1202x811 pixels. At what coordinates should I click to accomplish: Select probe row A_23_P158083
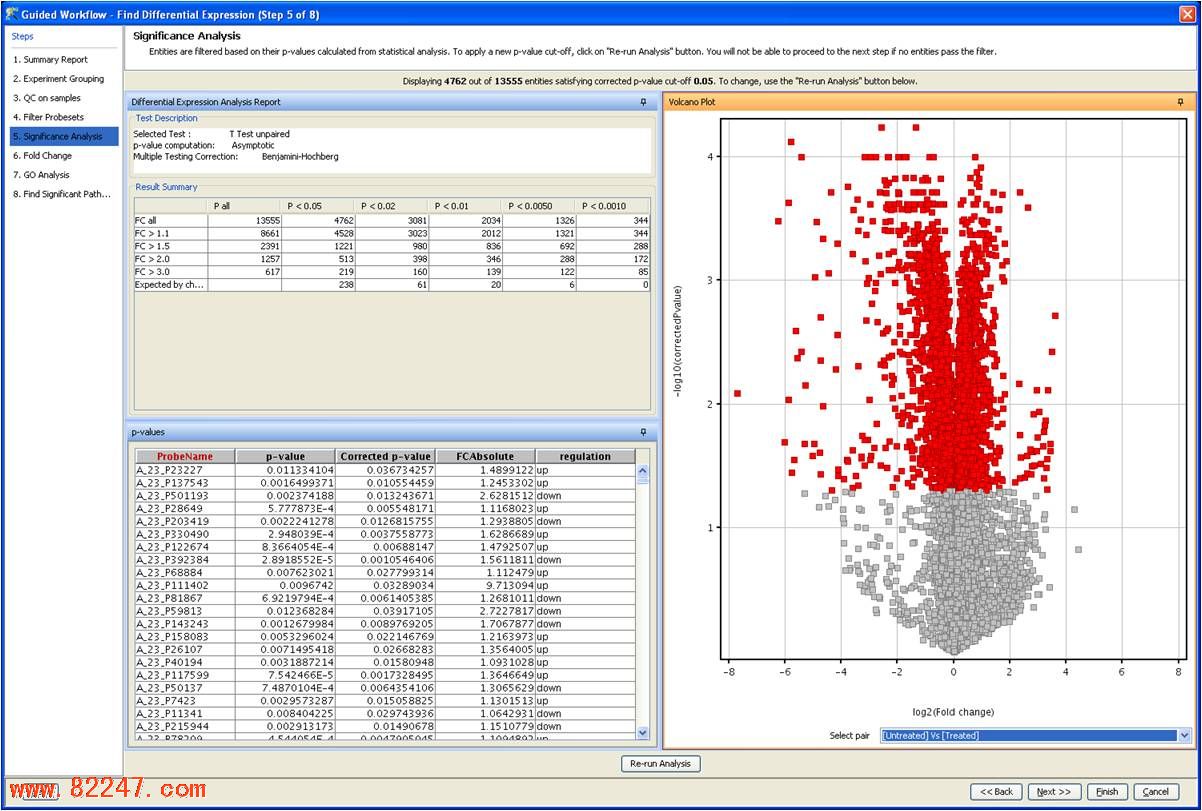(x=385, y=637)
